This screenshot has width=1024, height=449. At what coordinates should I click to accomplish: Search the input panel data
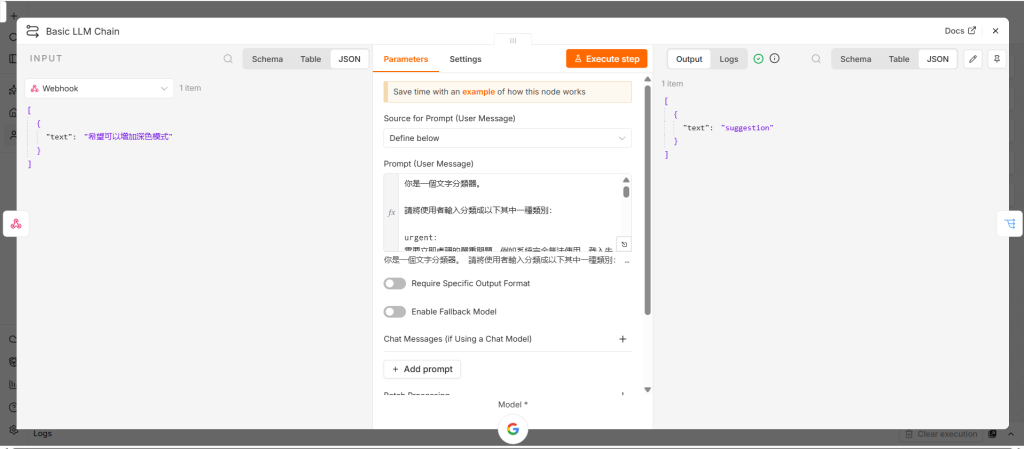228,59
